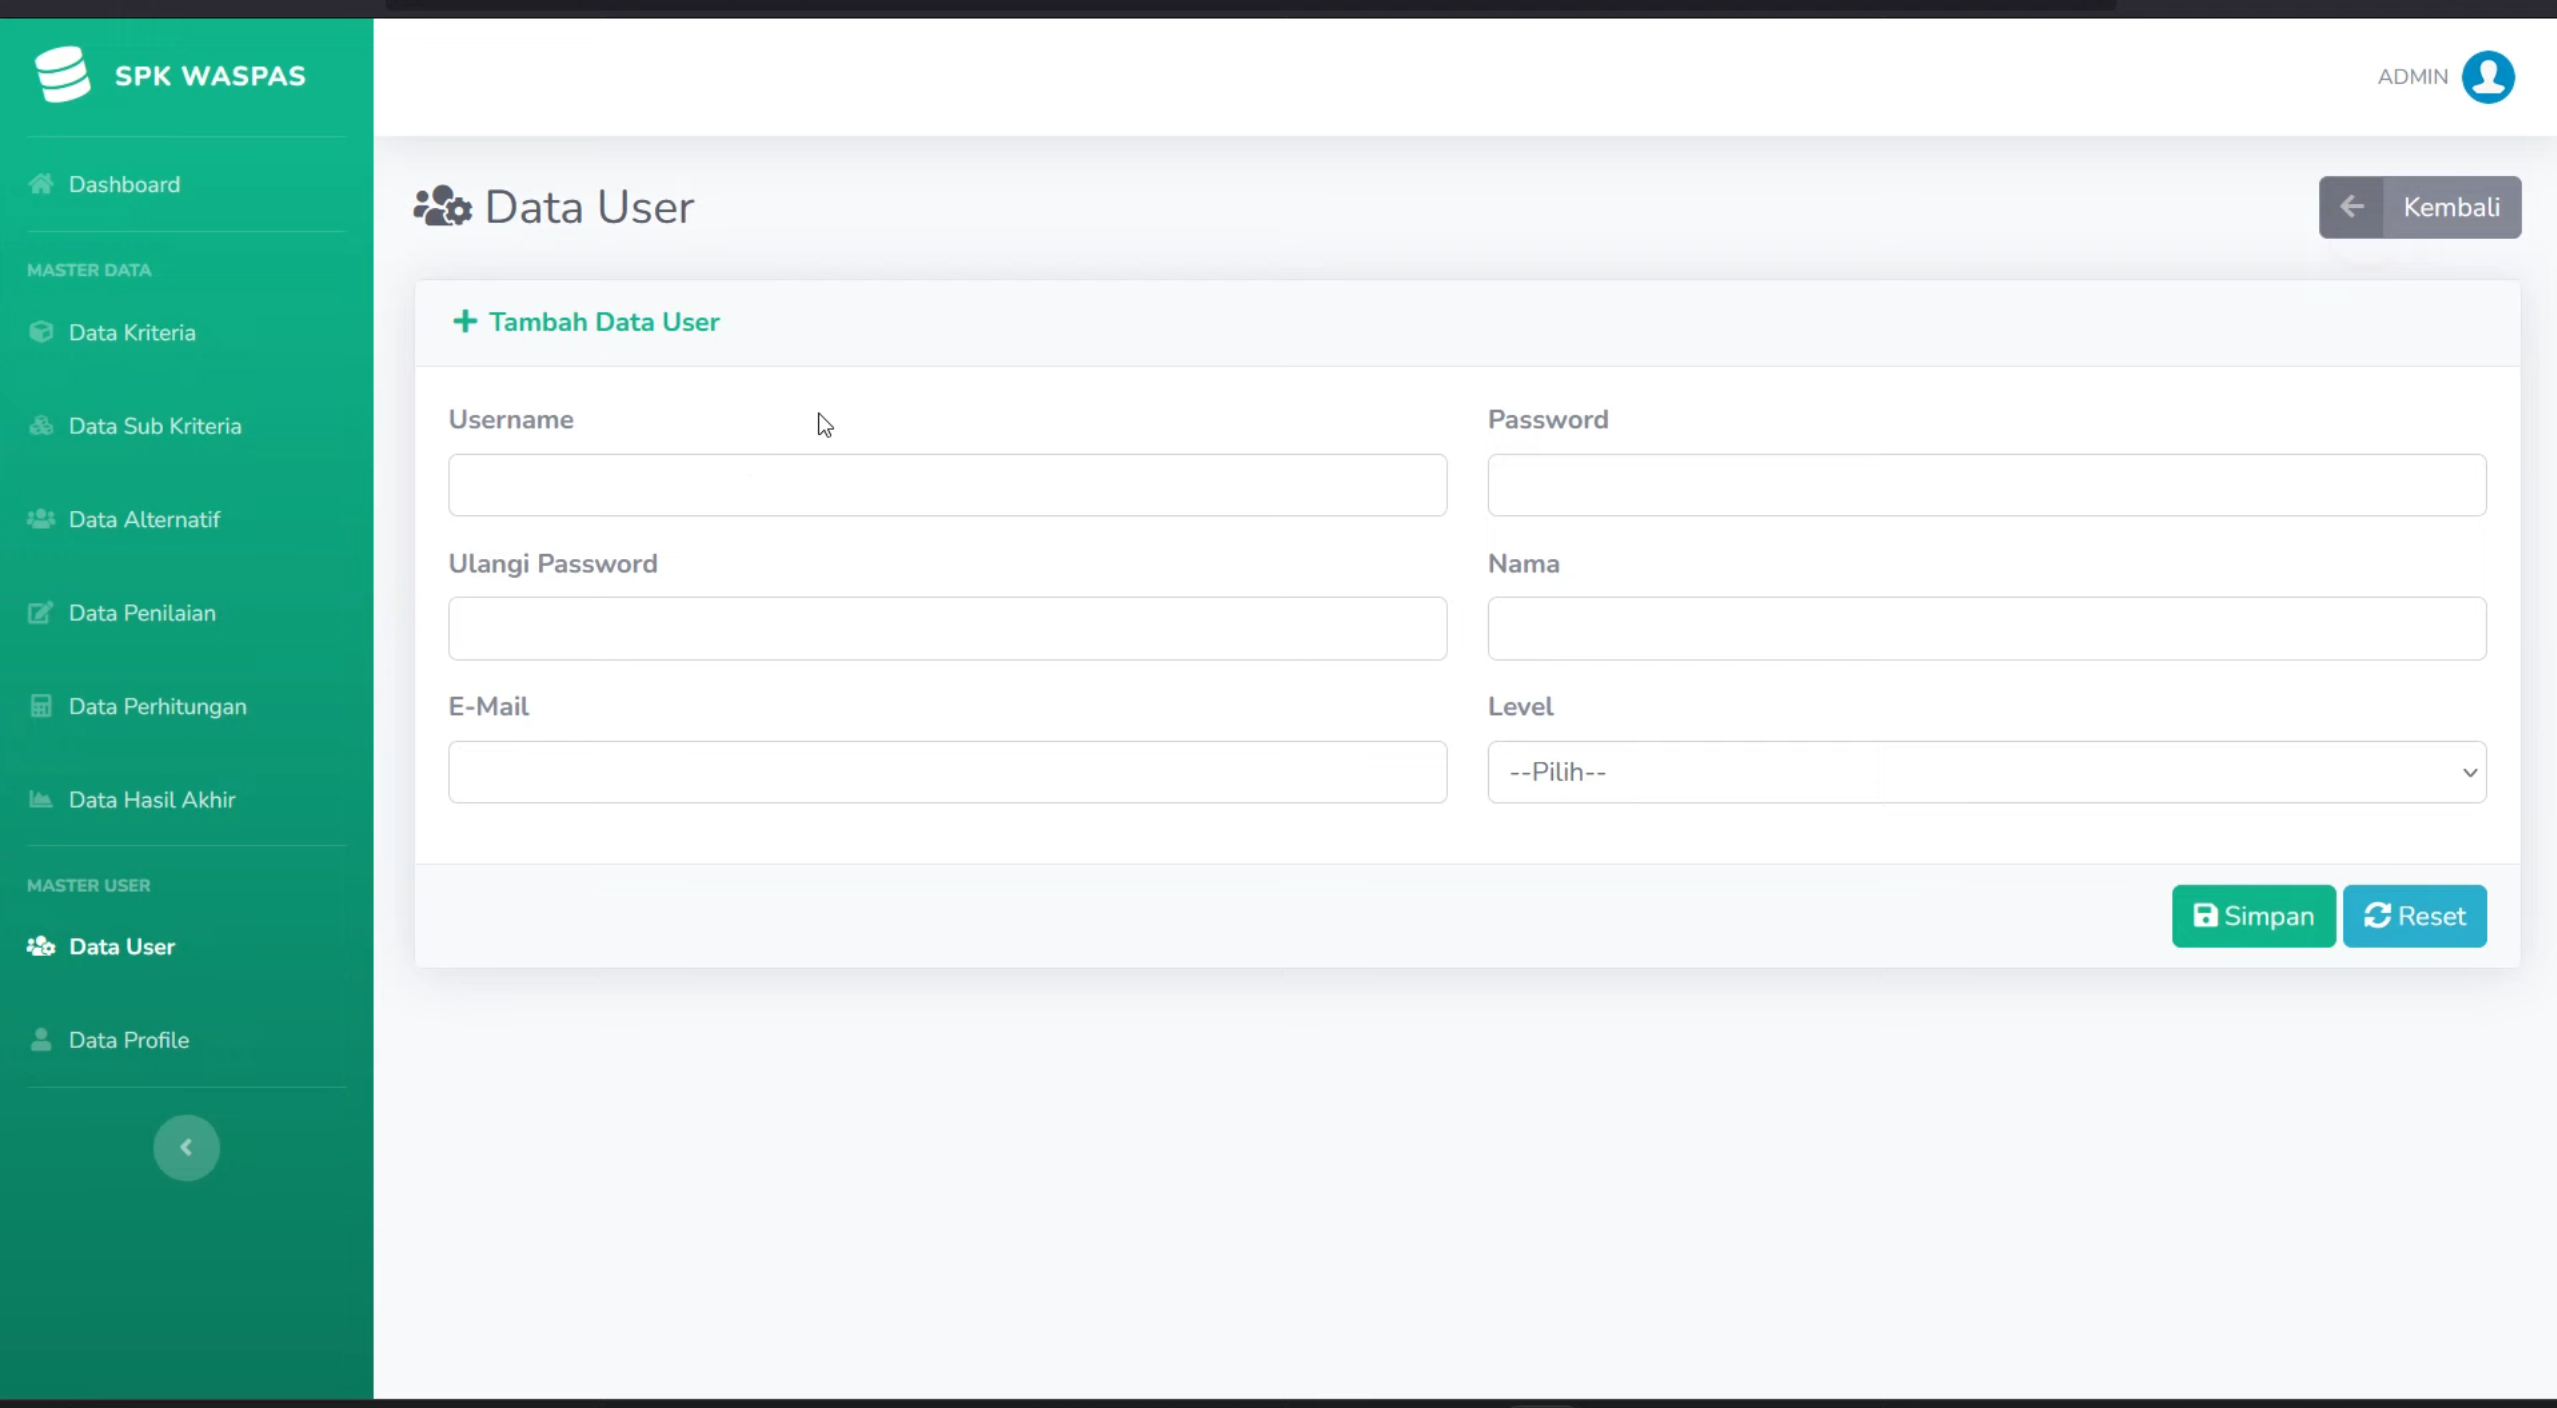2557x1408 pixels.
Task: Open the Level dropdown showing --Pilih--
Action: point(1987,772)
